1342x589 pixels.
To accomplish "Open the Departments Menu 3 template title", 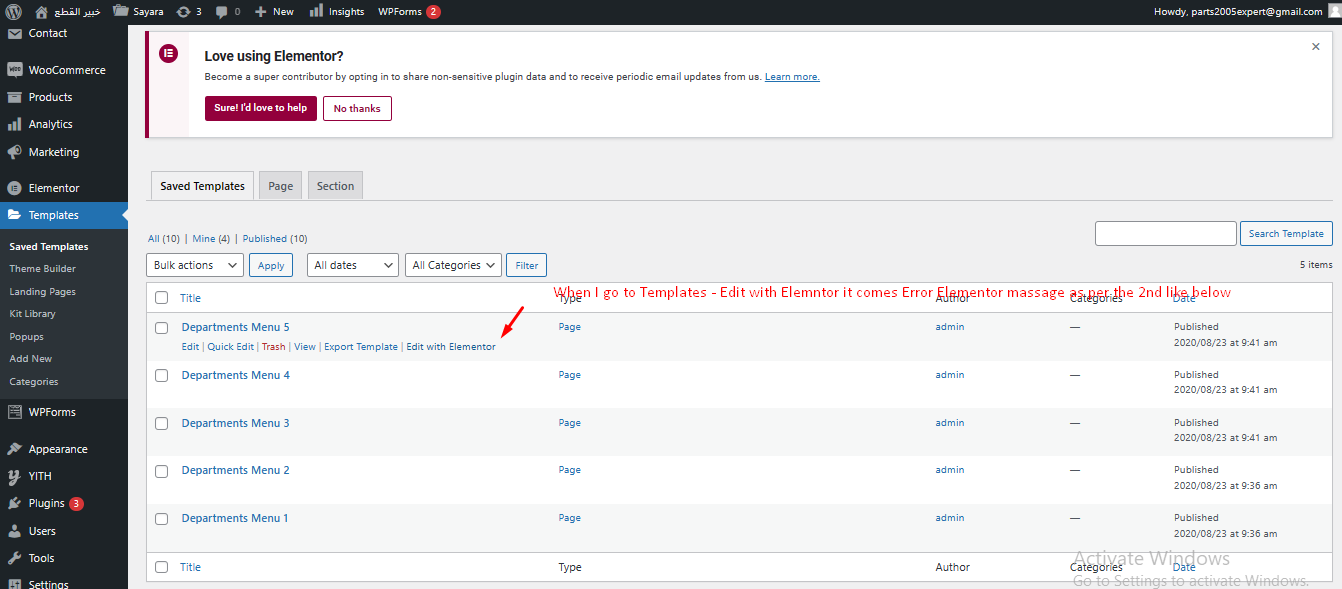I will pyautogui.click(x=236, y=423).
